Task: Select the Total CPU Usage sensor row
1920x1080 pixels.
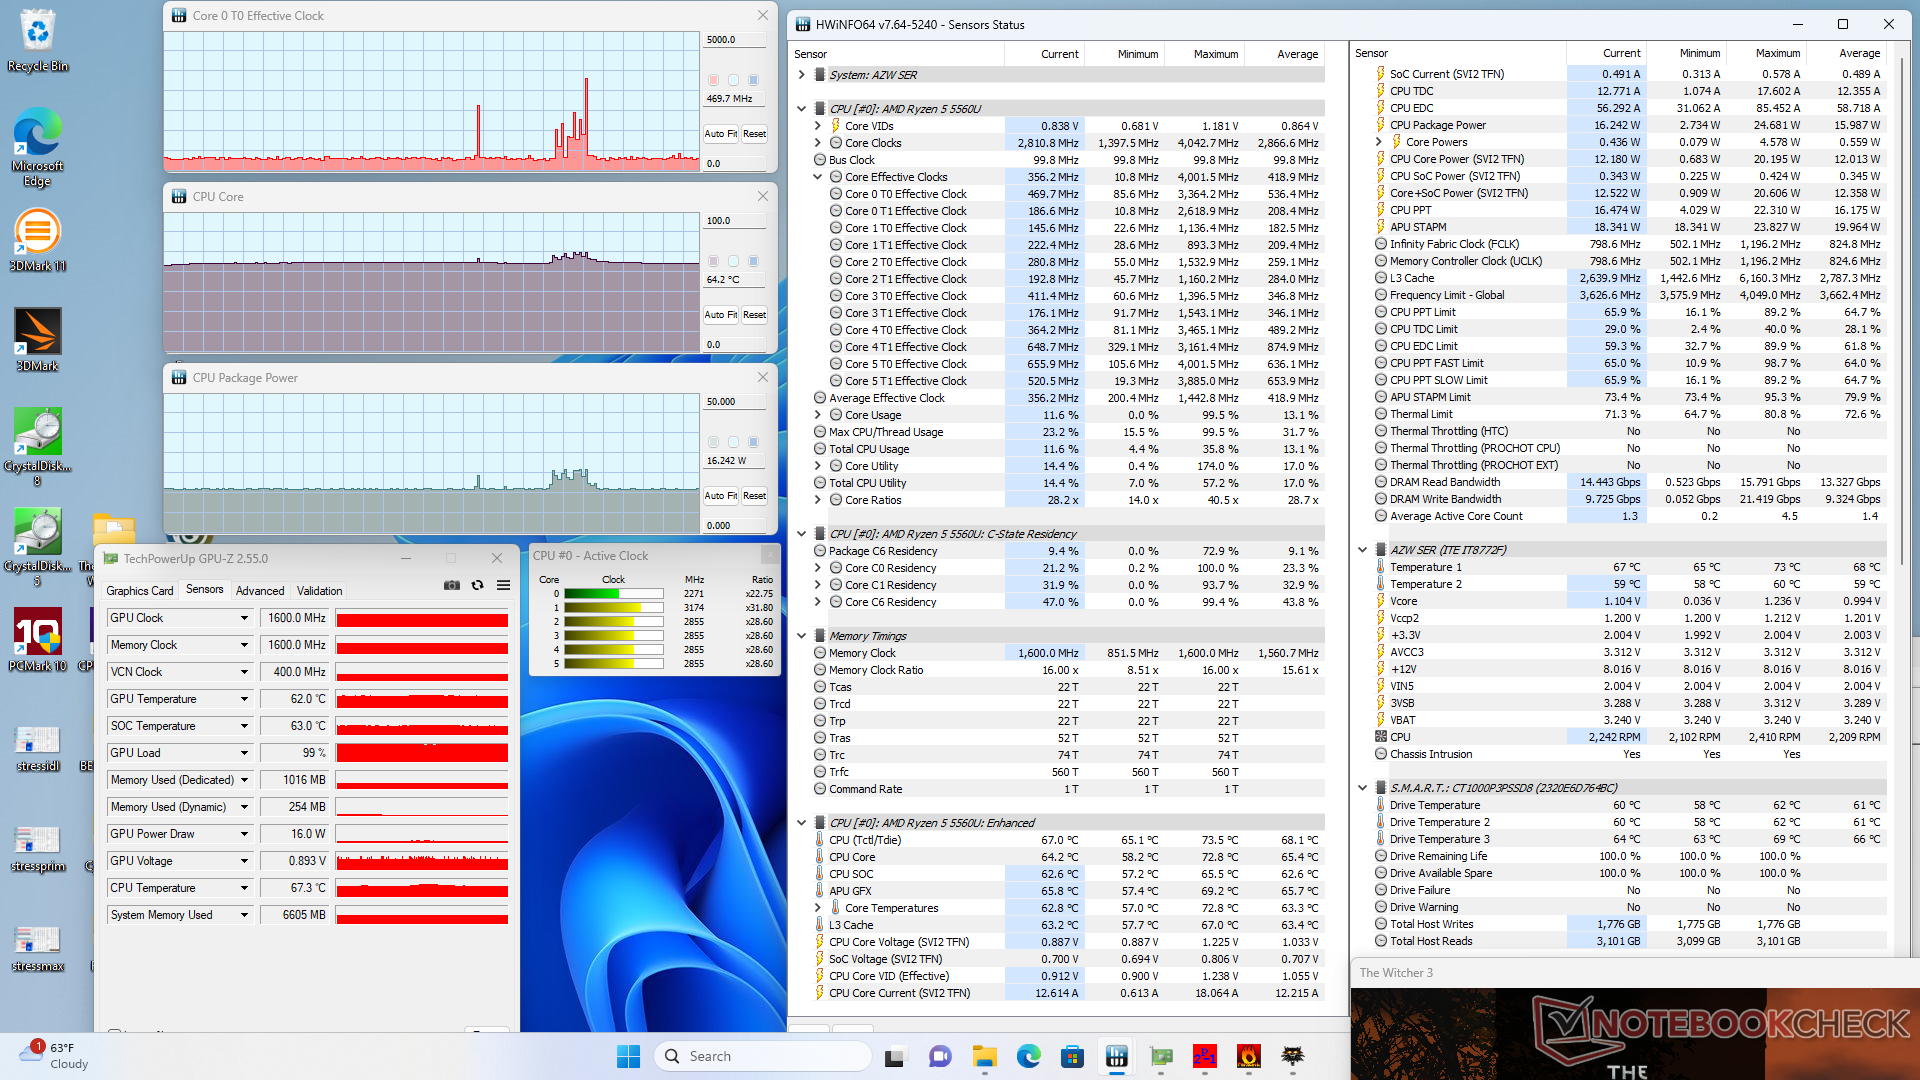Action: point(1067,449)
